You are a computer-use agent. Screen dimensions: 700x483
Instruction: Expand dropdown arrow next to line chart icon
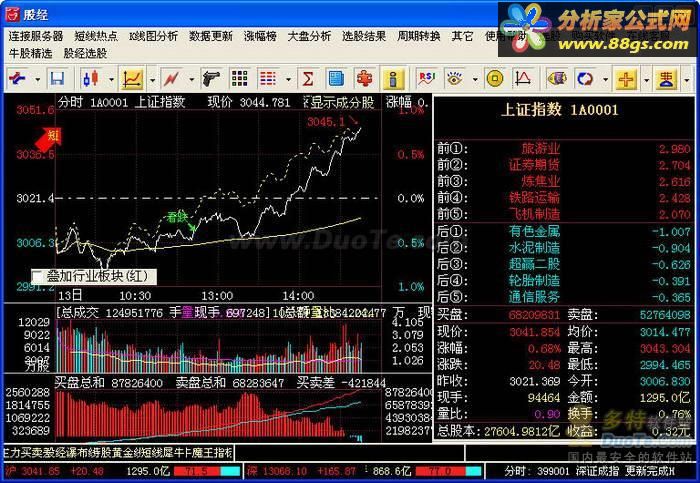click(x=152, y=80)
